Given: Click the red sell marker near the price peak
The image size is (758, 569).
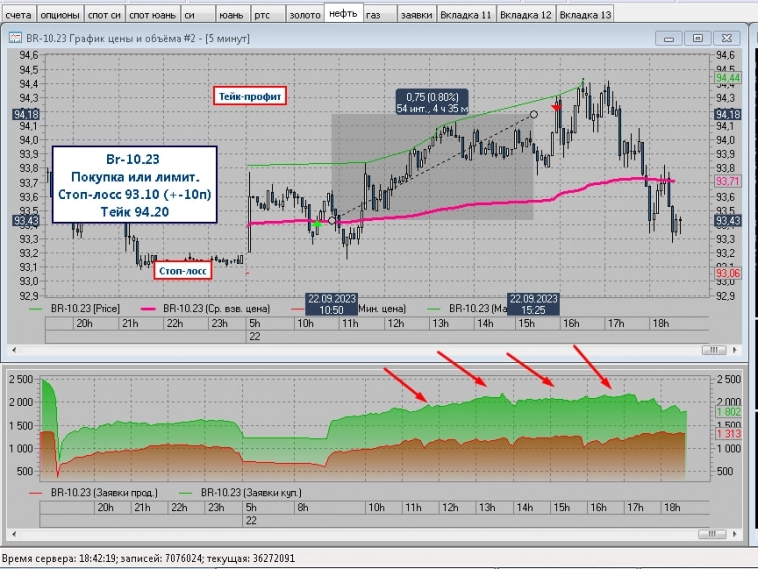Looking at the screenshot, I should [x=557, y=106].
